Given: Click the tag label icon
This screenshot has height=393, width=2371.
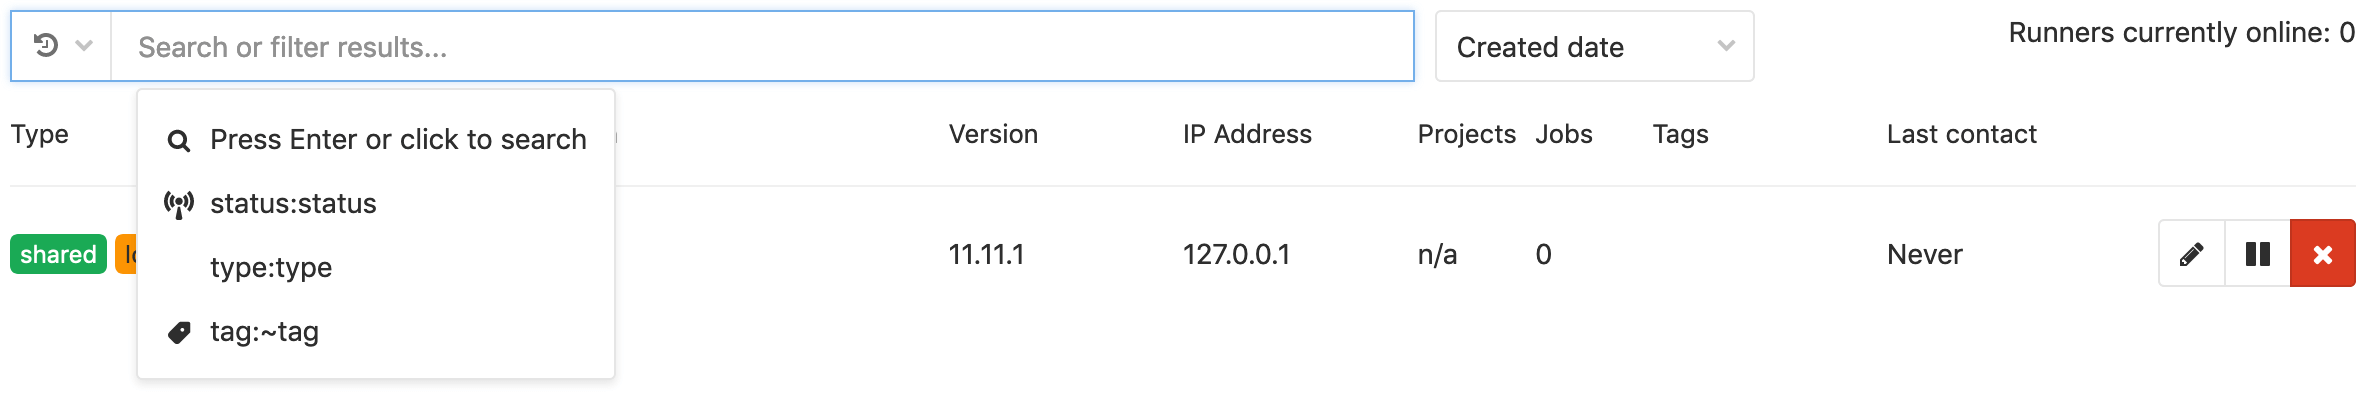Looking at the screenshot, I should point(179,333).
